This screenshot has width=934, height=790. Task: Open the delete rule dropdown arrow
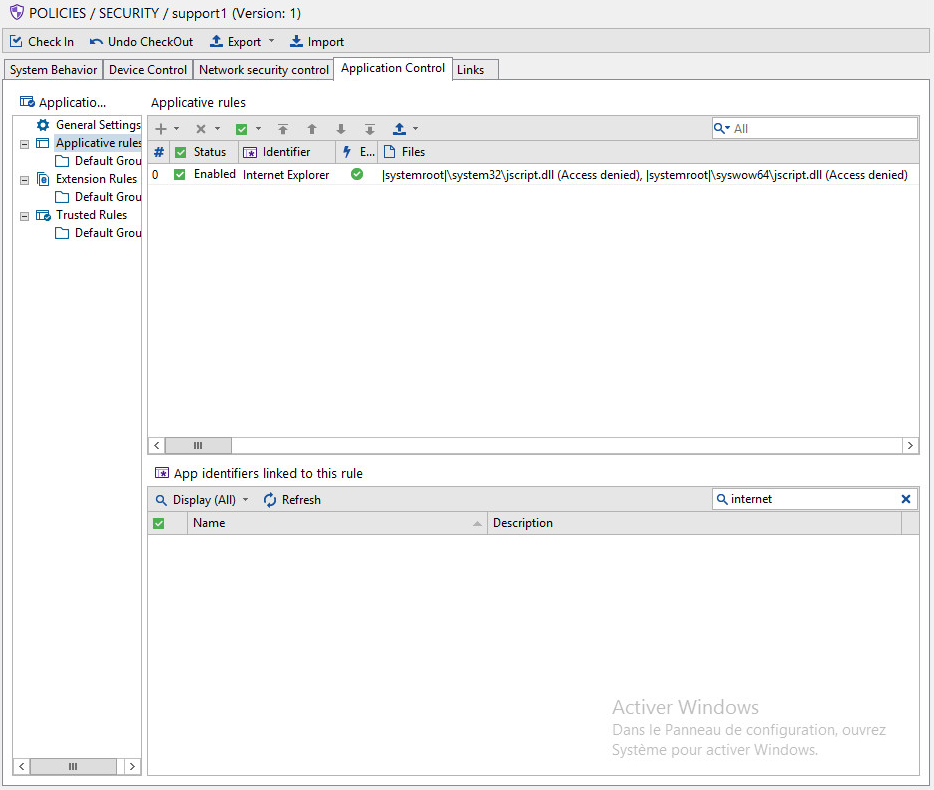point(217,129)
